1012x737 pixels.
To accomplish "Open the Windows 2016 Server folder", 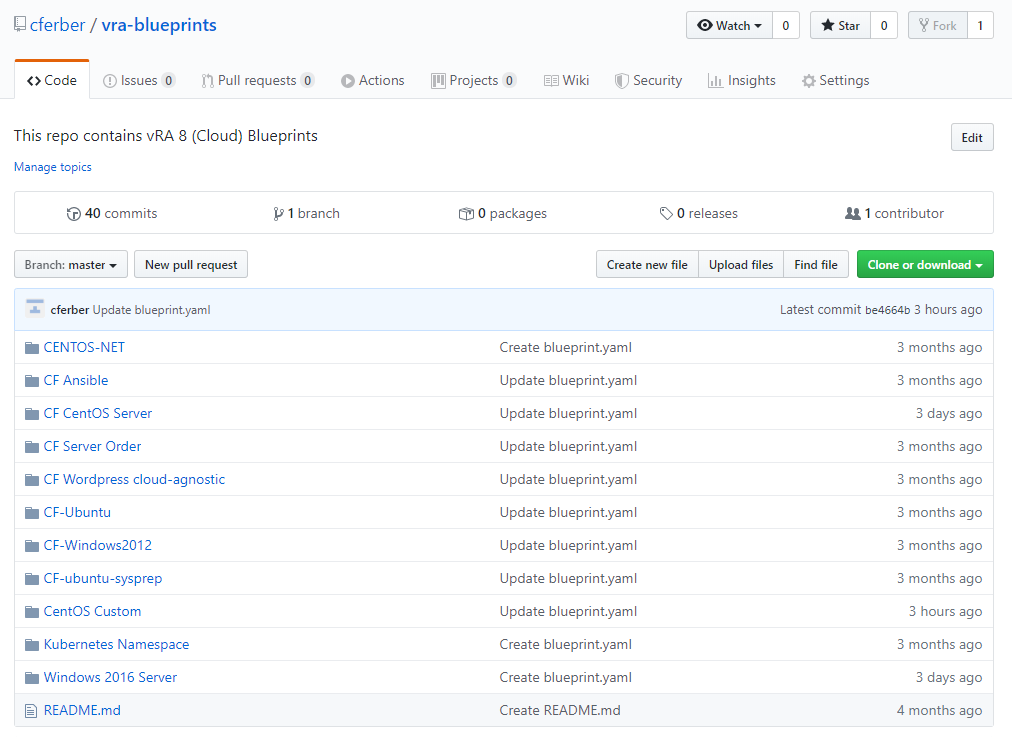I will click(110, 678).
